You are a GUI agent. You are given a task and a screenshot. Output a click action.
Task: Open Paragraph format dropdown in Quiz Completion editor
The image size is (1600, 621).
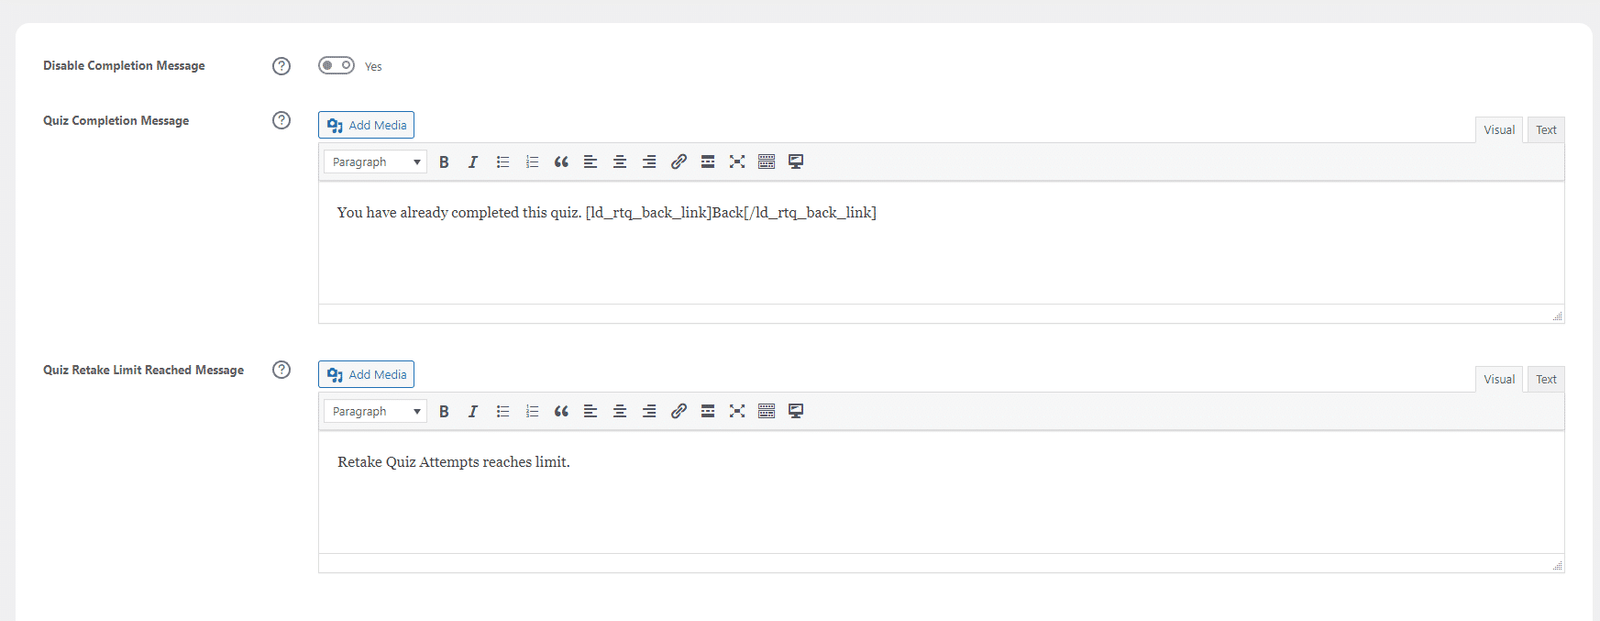tap(375, 162)
